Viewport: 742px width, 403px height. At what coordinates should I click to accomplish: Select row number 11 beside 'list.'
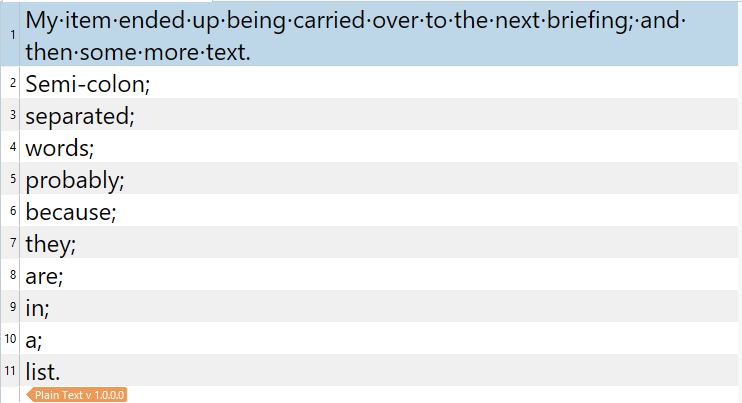pyautogui.click(x=10, y=372)
